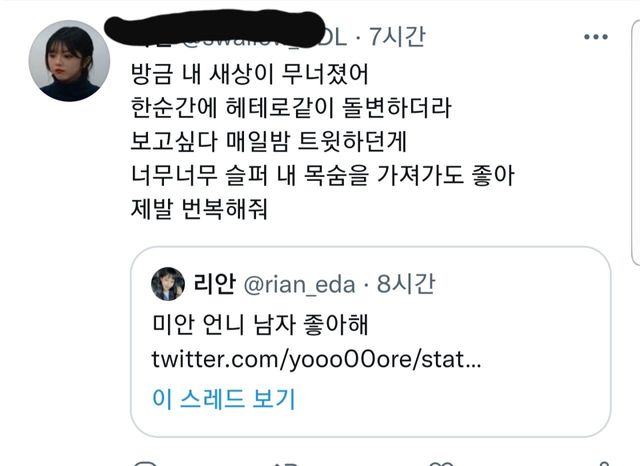Image resolution: width=640 pixels, height=466 pixels.
Task: Click the last line 제발 번복해줘
Action: 199,209
